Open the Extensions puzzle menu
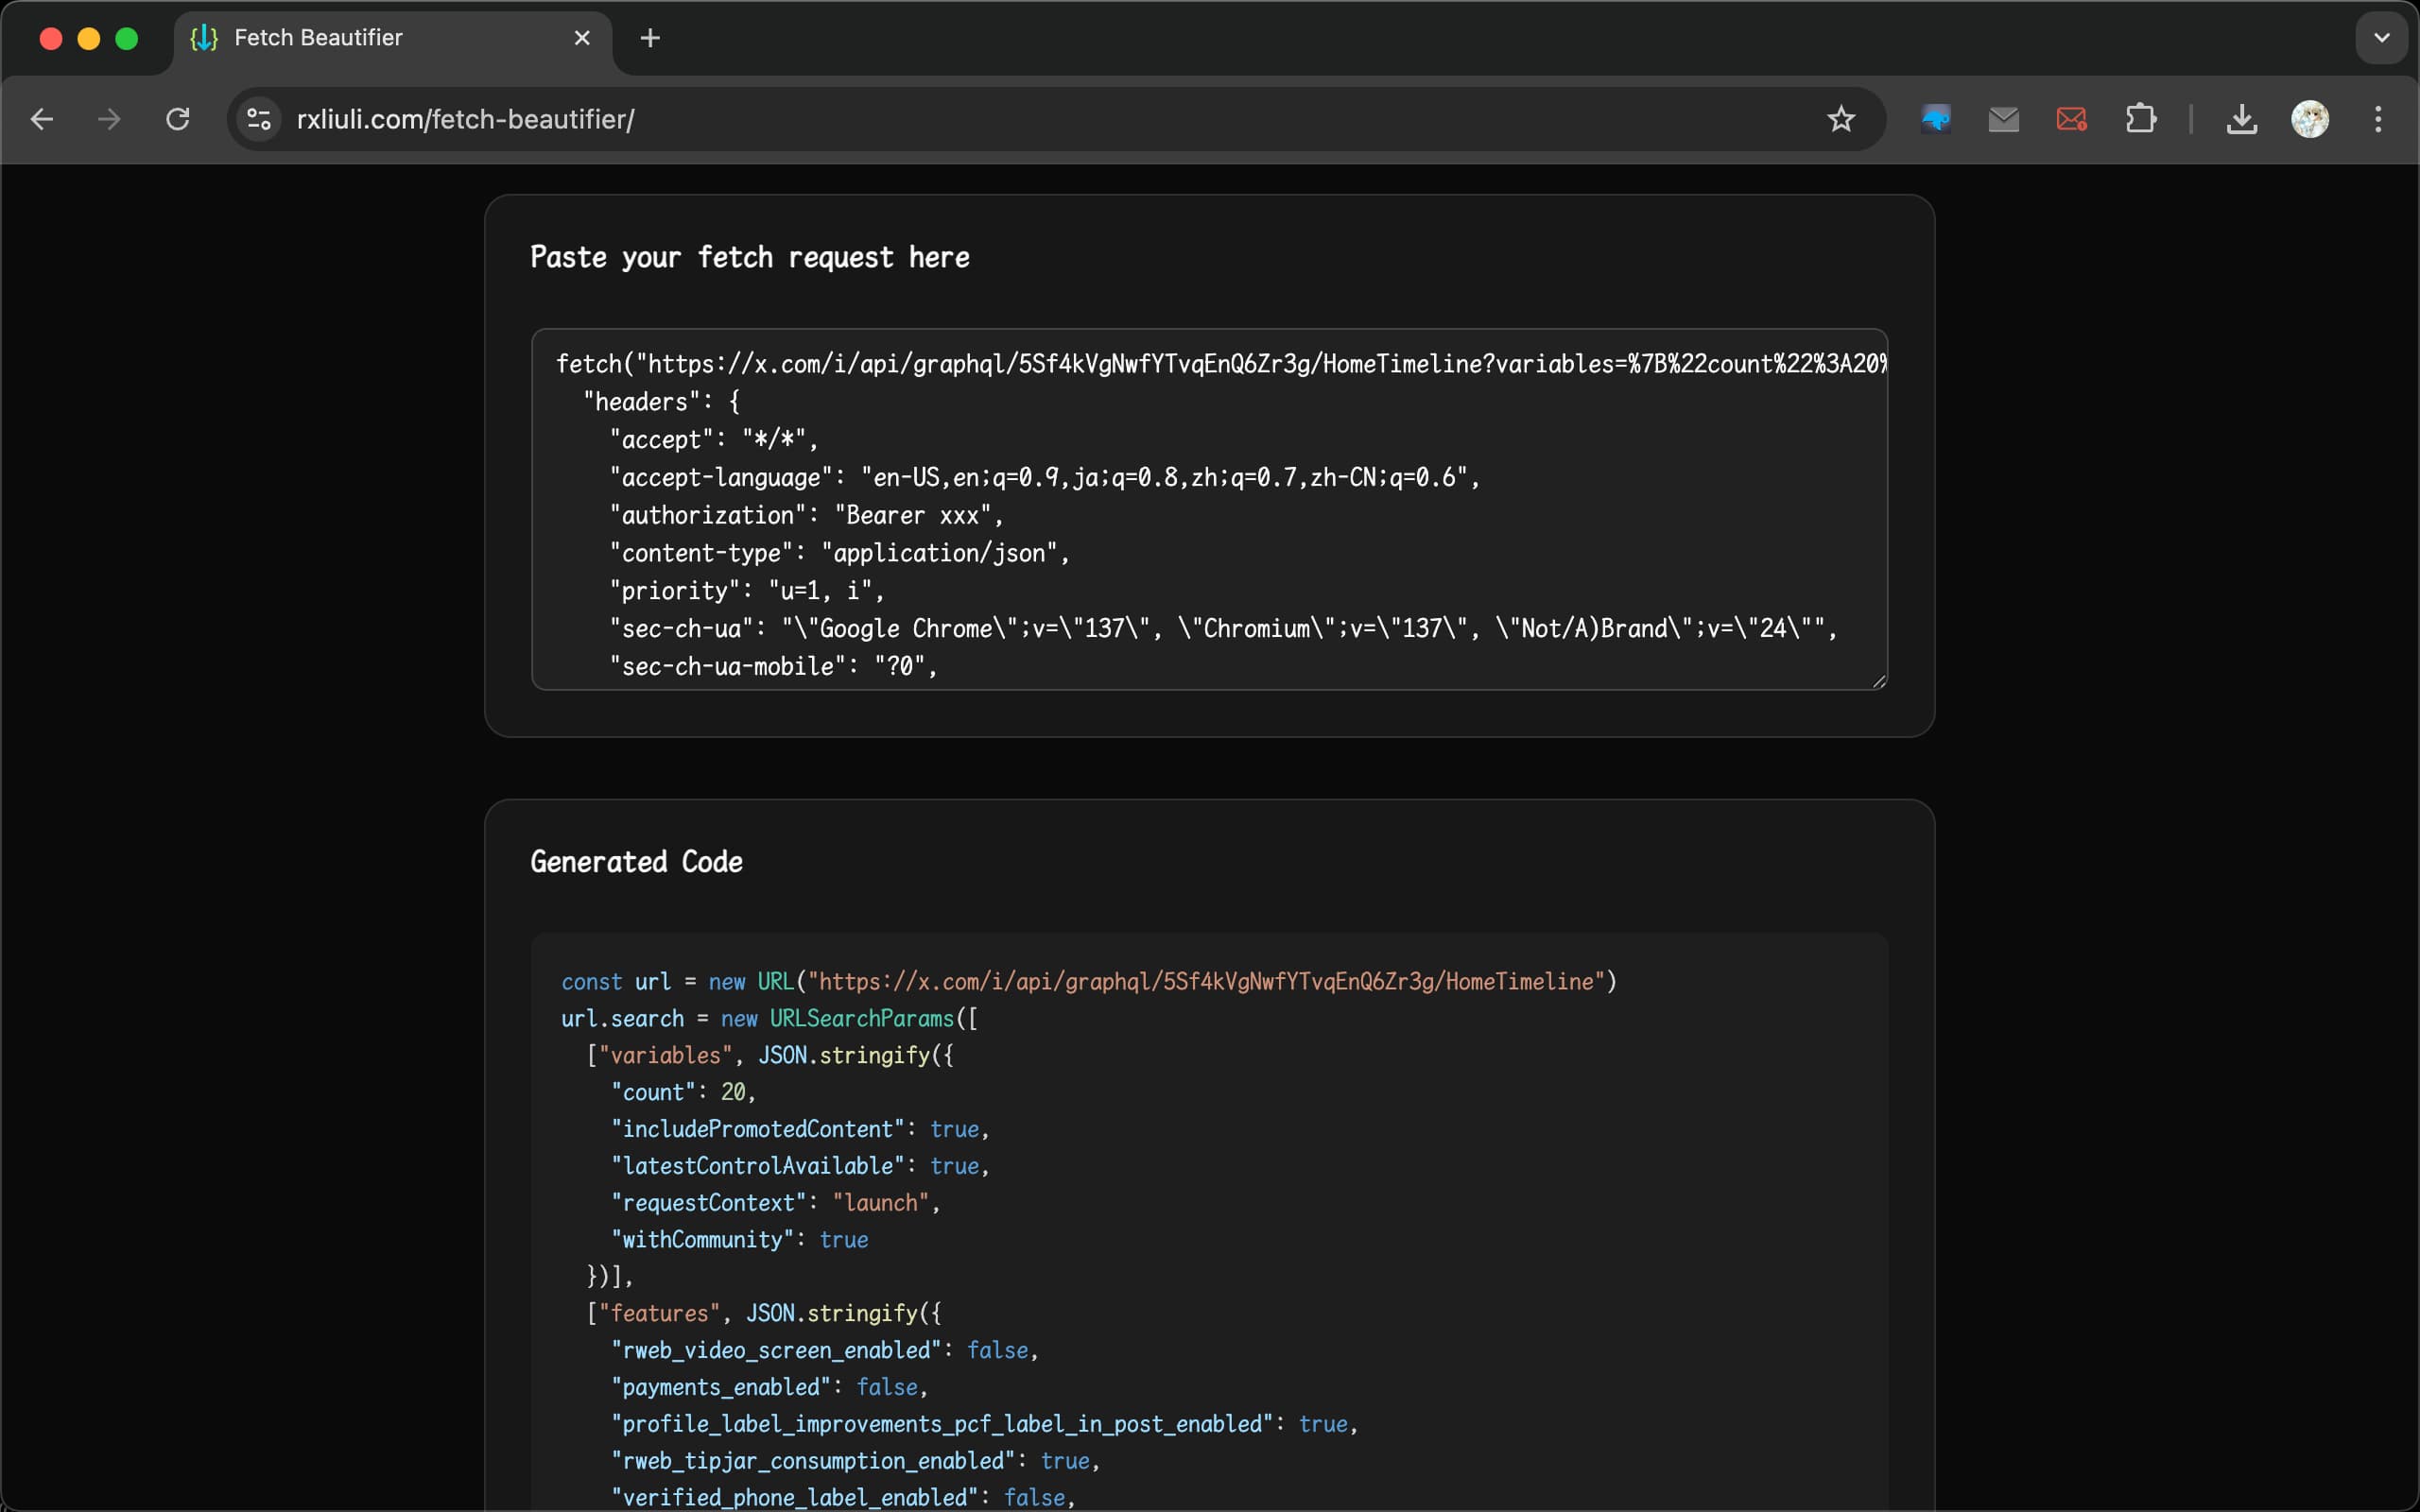The image size is (2420, 1512). click(x=2140, y=119)
